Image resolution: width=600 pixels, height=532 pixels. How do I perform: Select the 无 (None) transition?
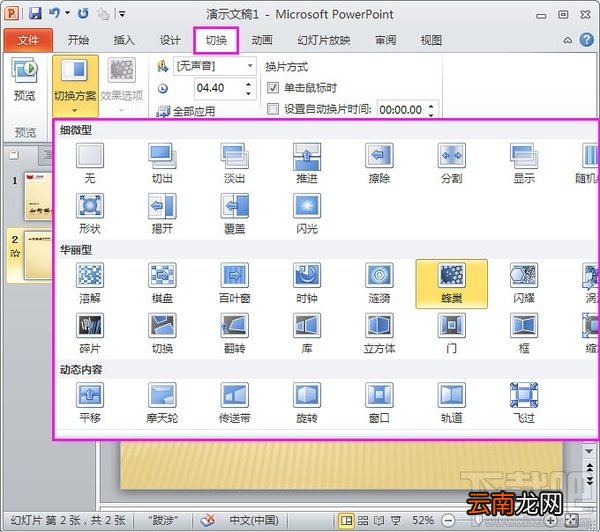pyautogui.click(x=90, y=163)
